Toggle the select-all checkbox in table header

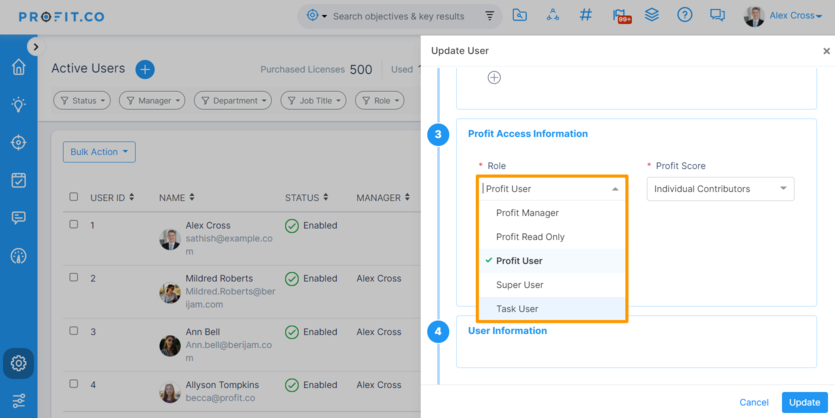pos(73,197)
